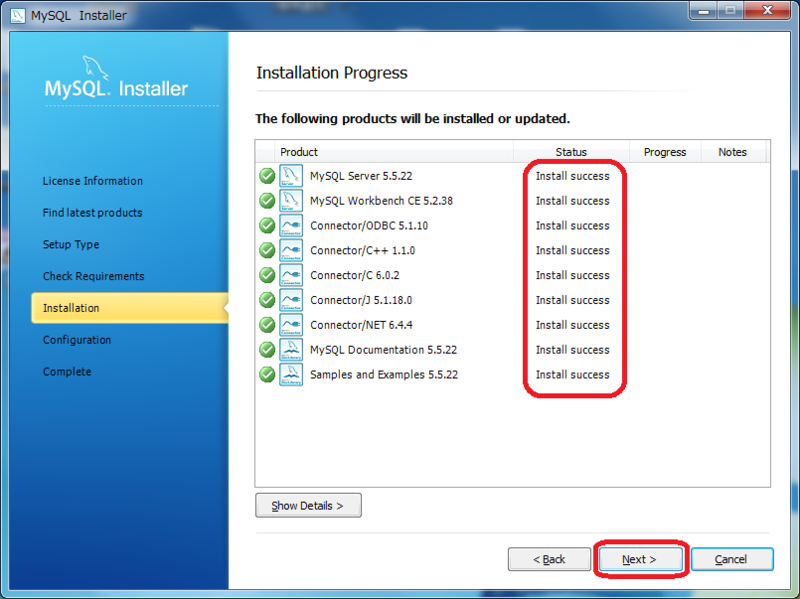Click the Connector/C 6.0.2 product icon

coord(291,275)
